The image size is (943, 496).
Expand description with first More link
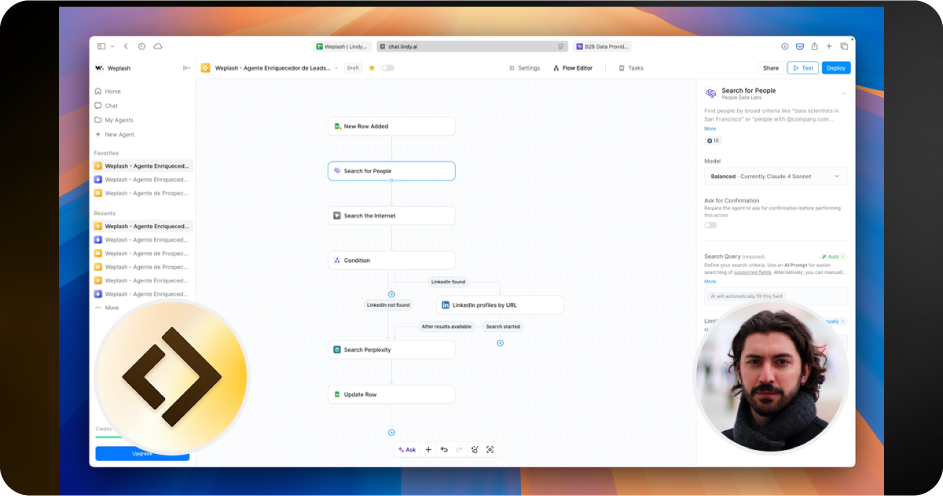[x=710, y=129]
